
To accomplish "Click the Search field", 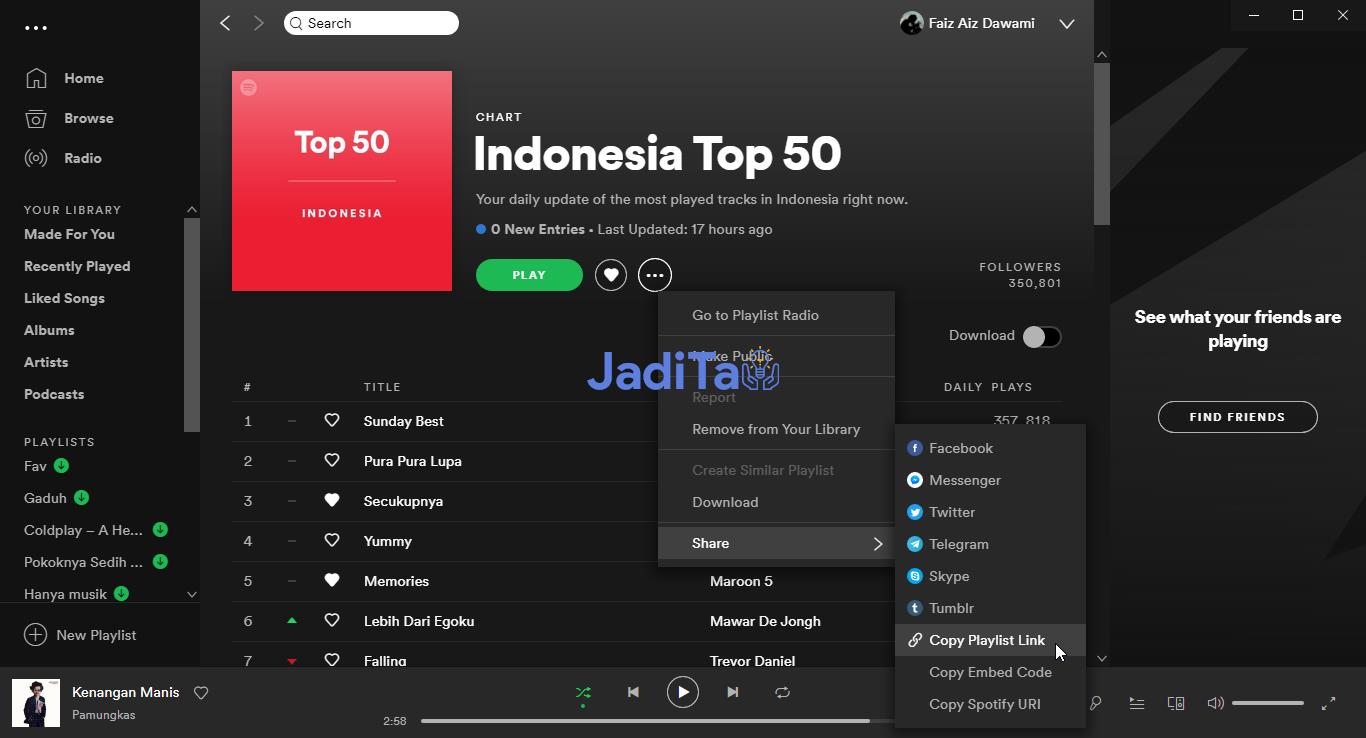I will coord(371,23).
